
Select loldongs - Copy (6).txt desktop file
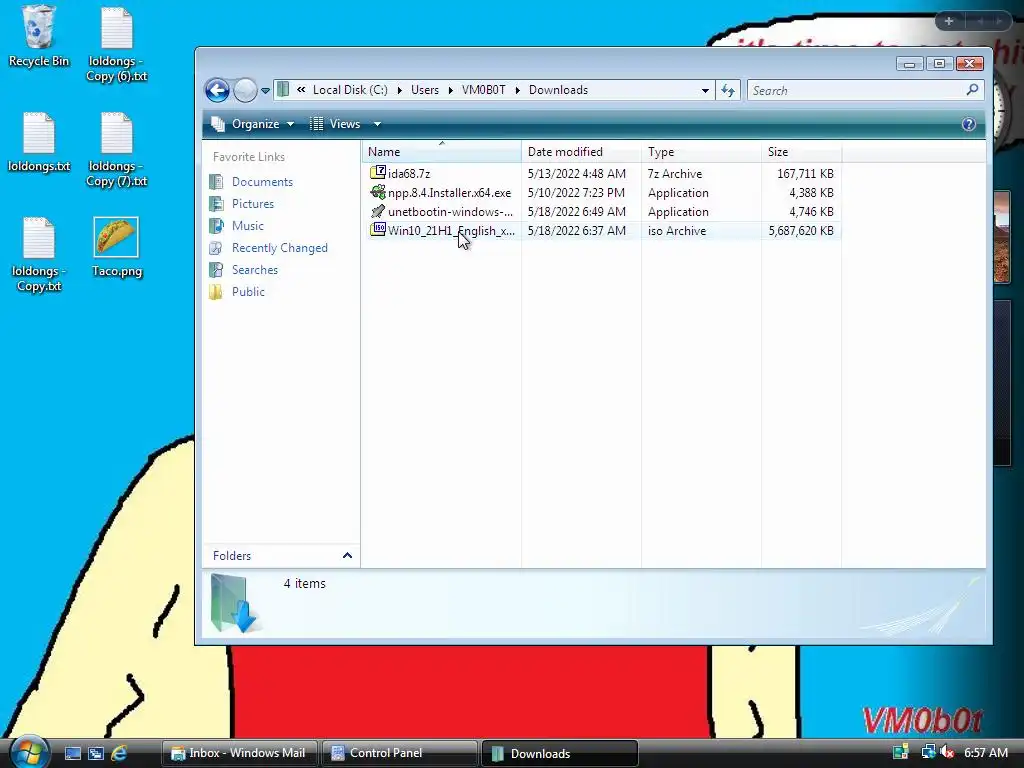coord(117,44)
